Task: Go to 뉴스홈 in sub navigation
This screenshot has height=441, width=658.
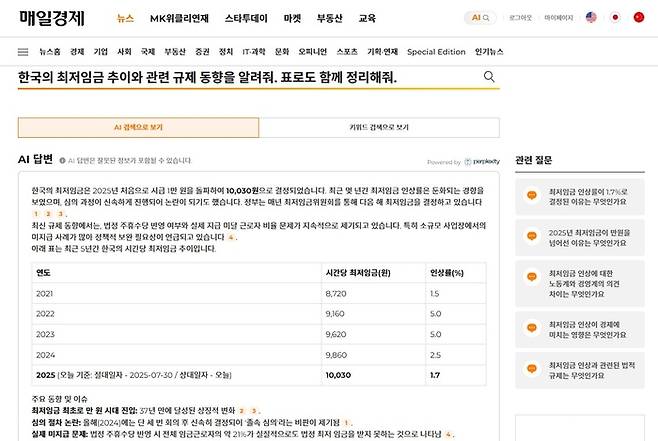Action: pos(50,52)
